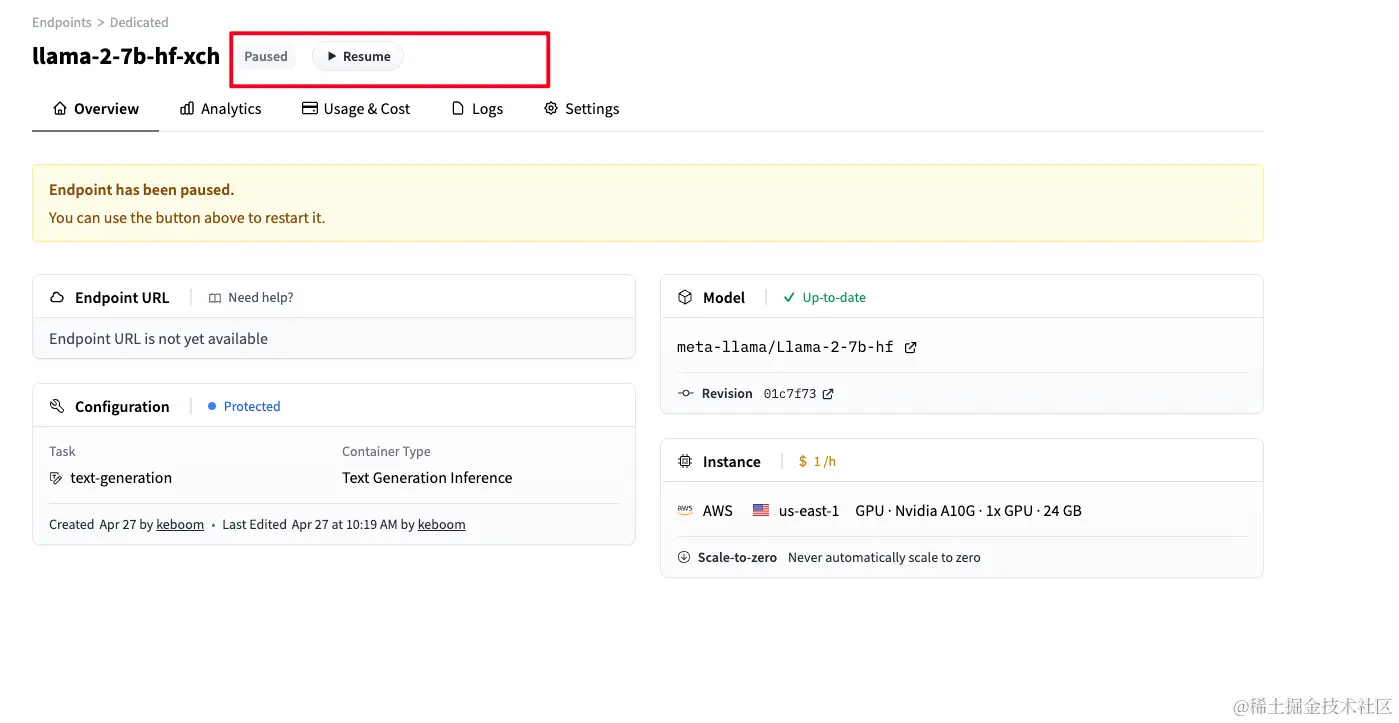Viewport: 1399px width, 723px height.
Task: Click the us-east-1 region text
Action: (809, 511)
